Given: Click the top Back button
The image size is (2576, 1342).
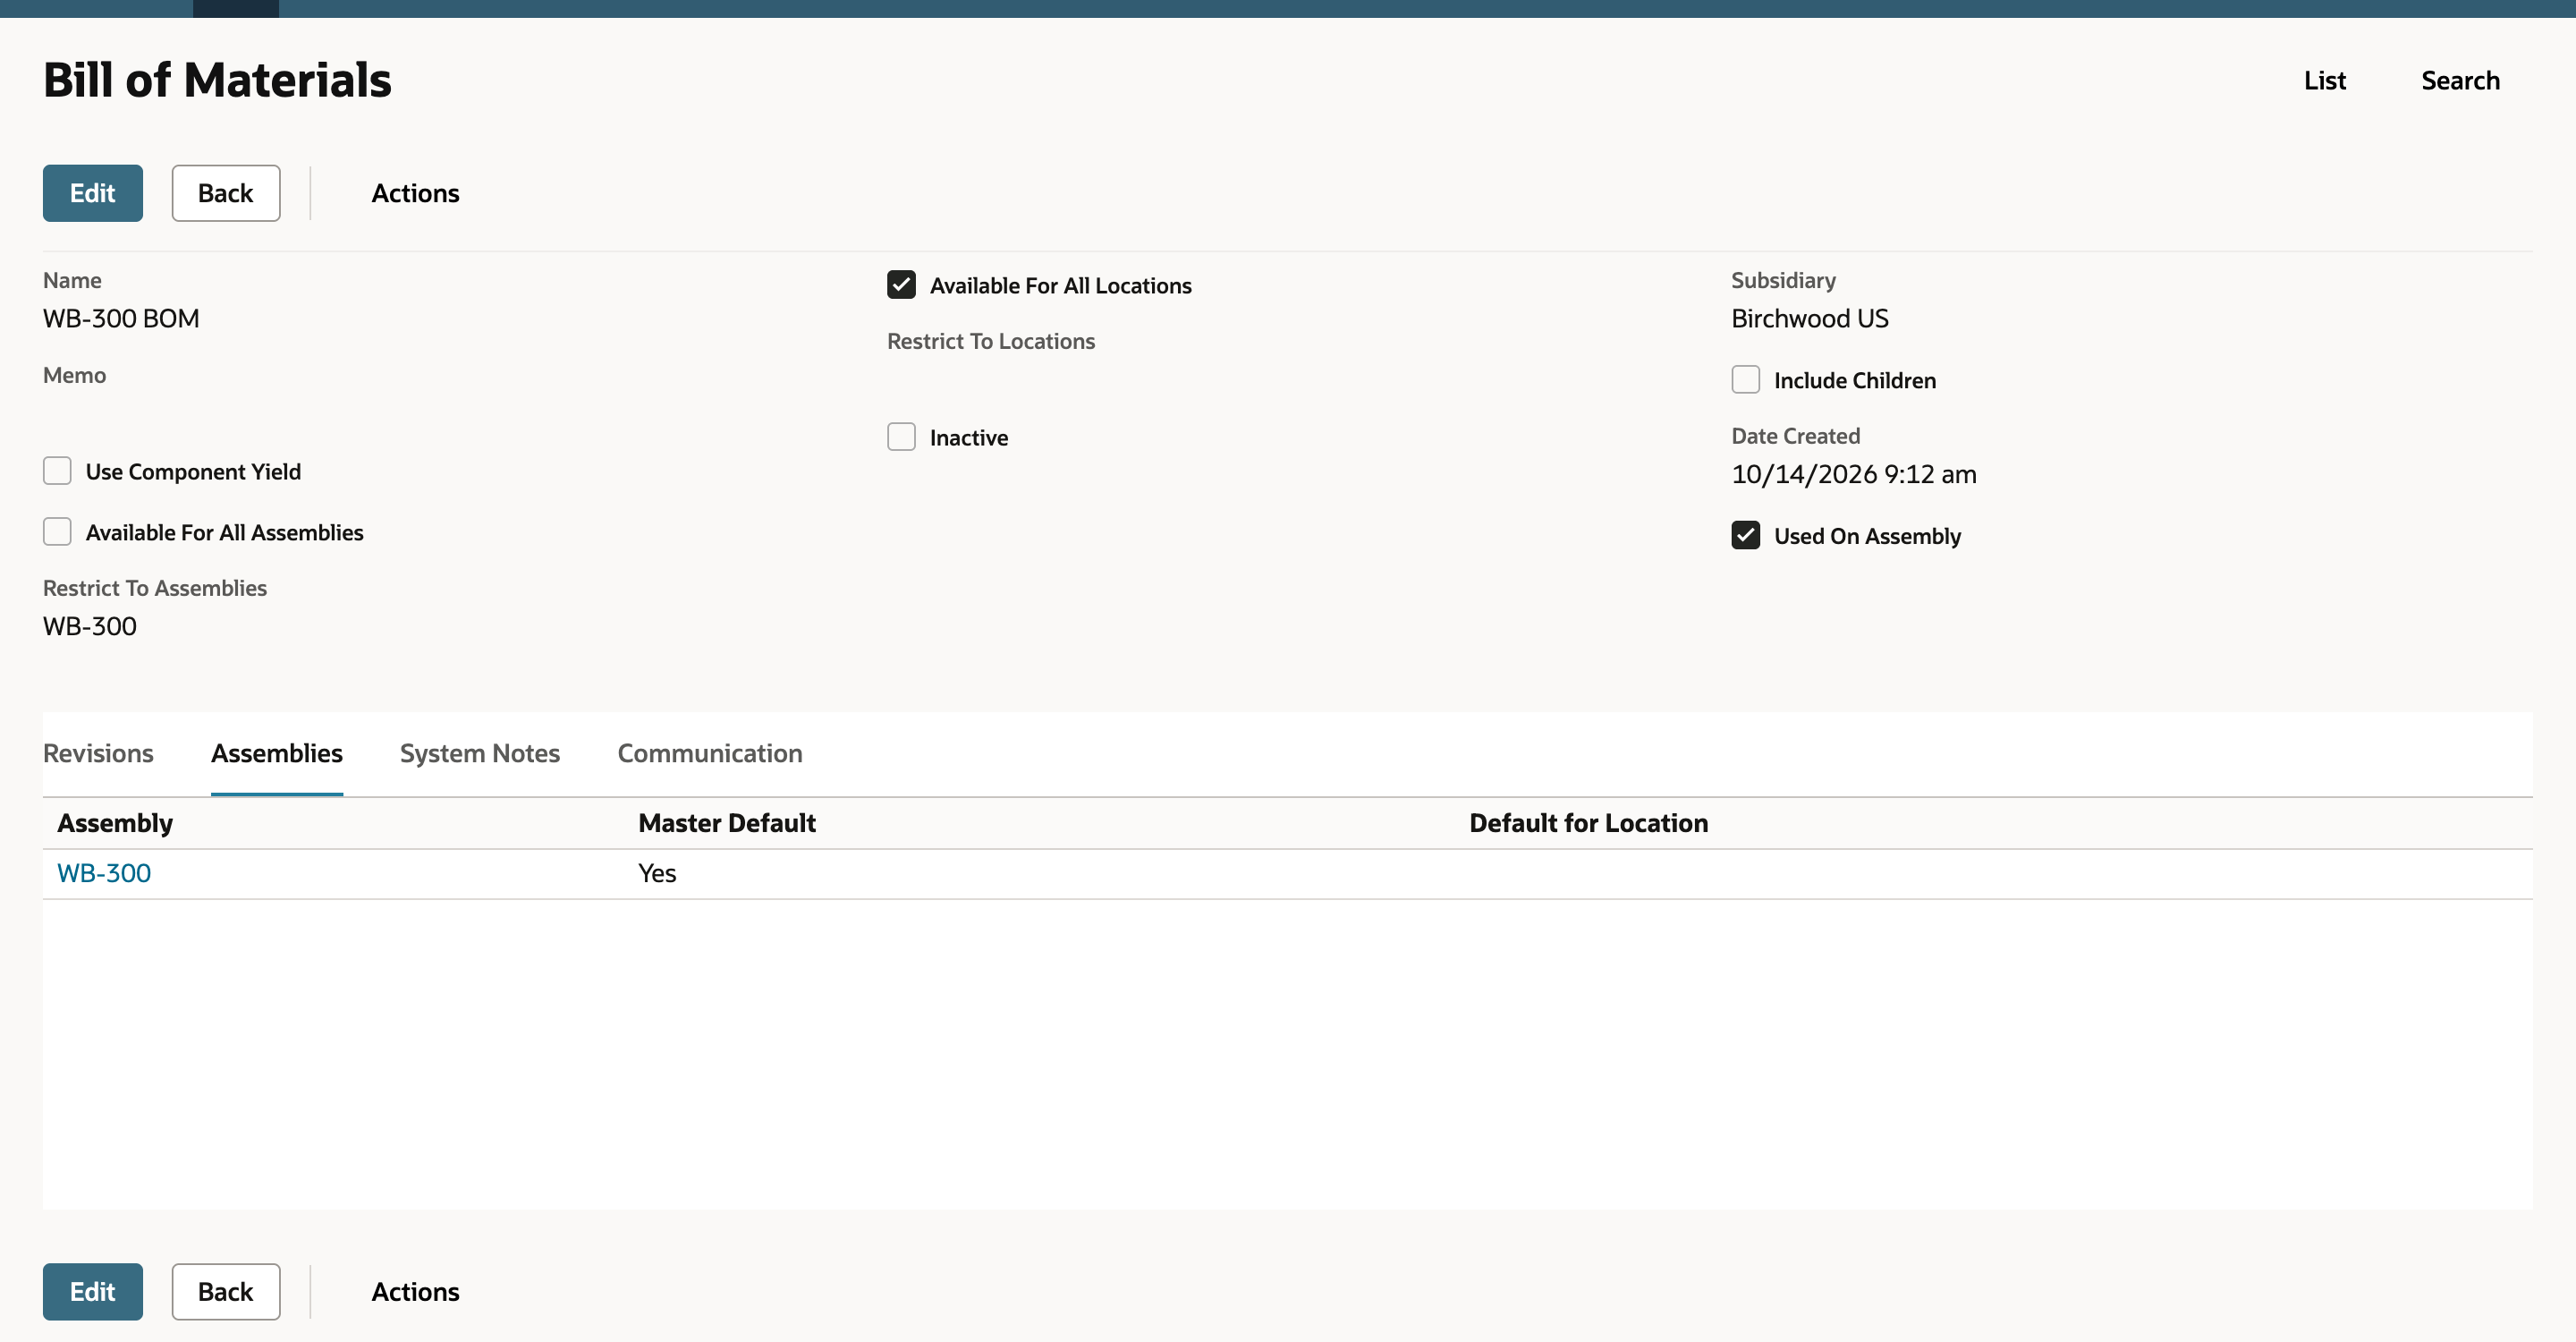Looking at the screenshot, I should point(225,193).
